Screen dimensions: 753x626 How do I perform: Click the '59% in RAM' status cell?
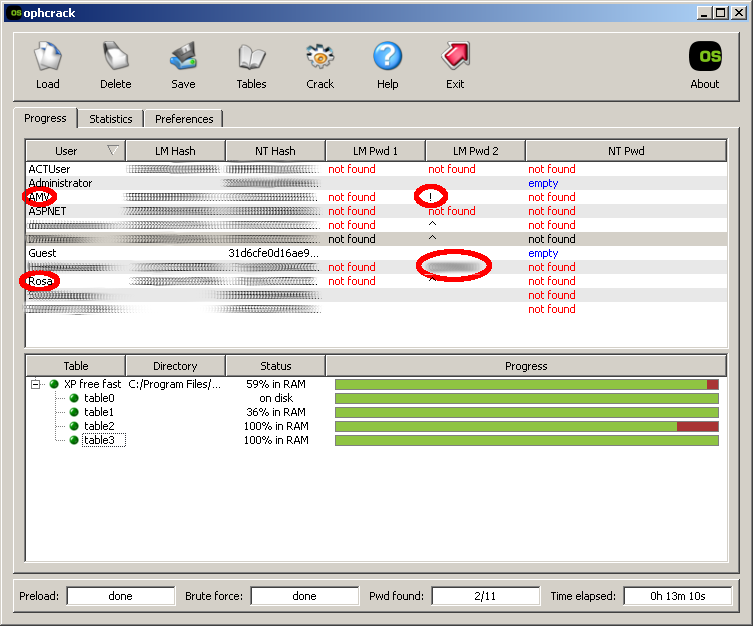coord(276,384)
